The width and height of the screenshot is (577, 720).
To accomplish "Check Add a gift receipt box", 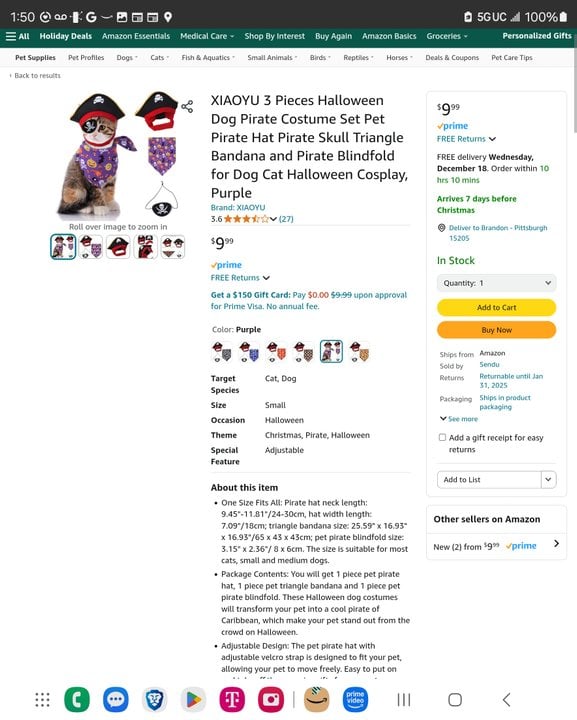I will pos(442,437).
